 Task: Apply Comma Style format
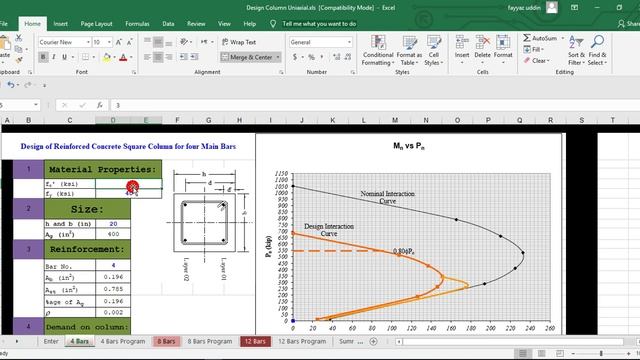[322, 57]
